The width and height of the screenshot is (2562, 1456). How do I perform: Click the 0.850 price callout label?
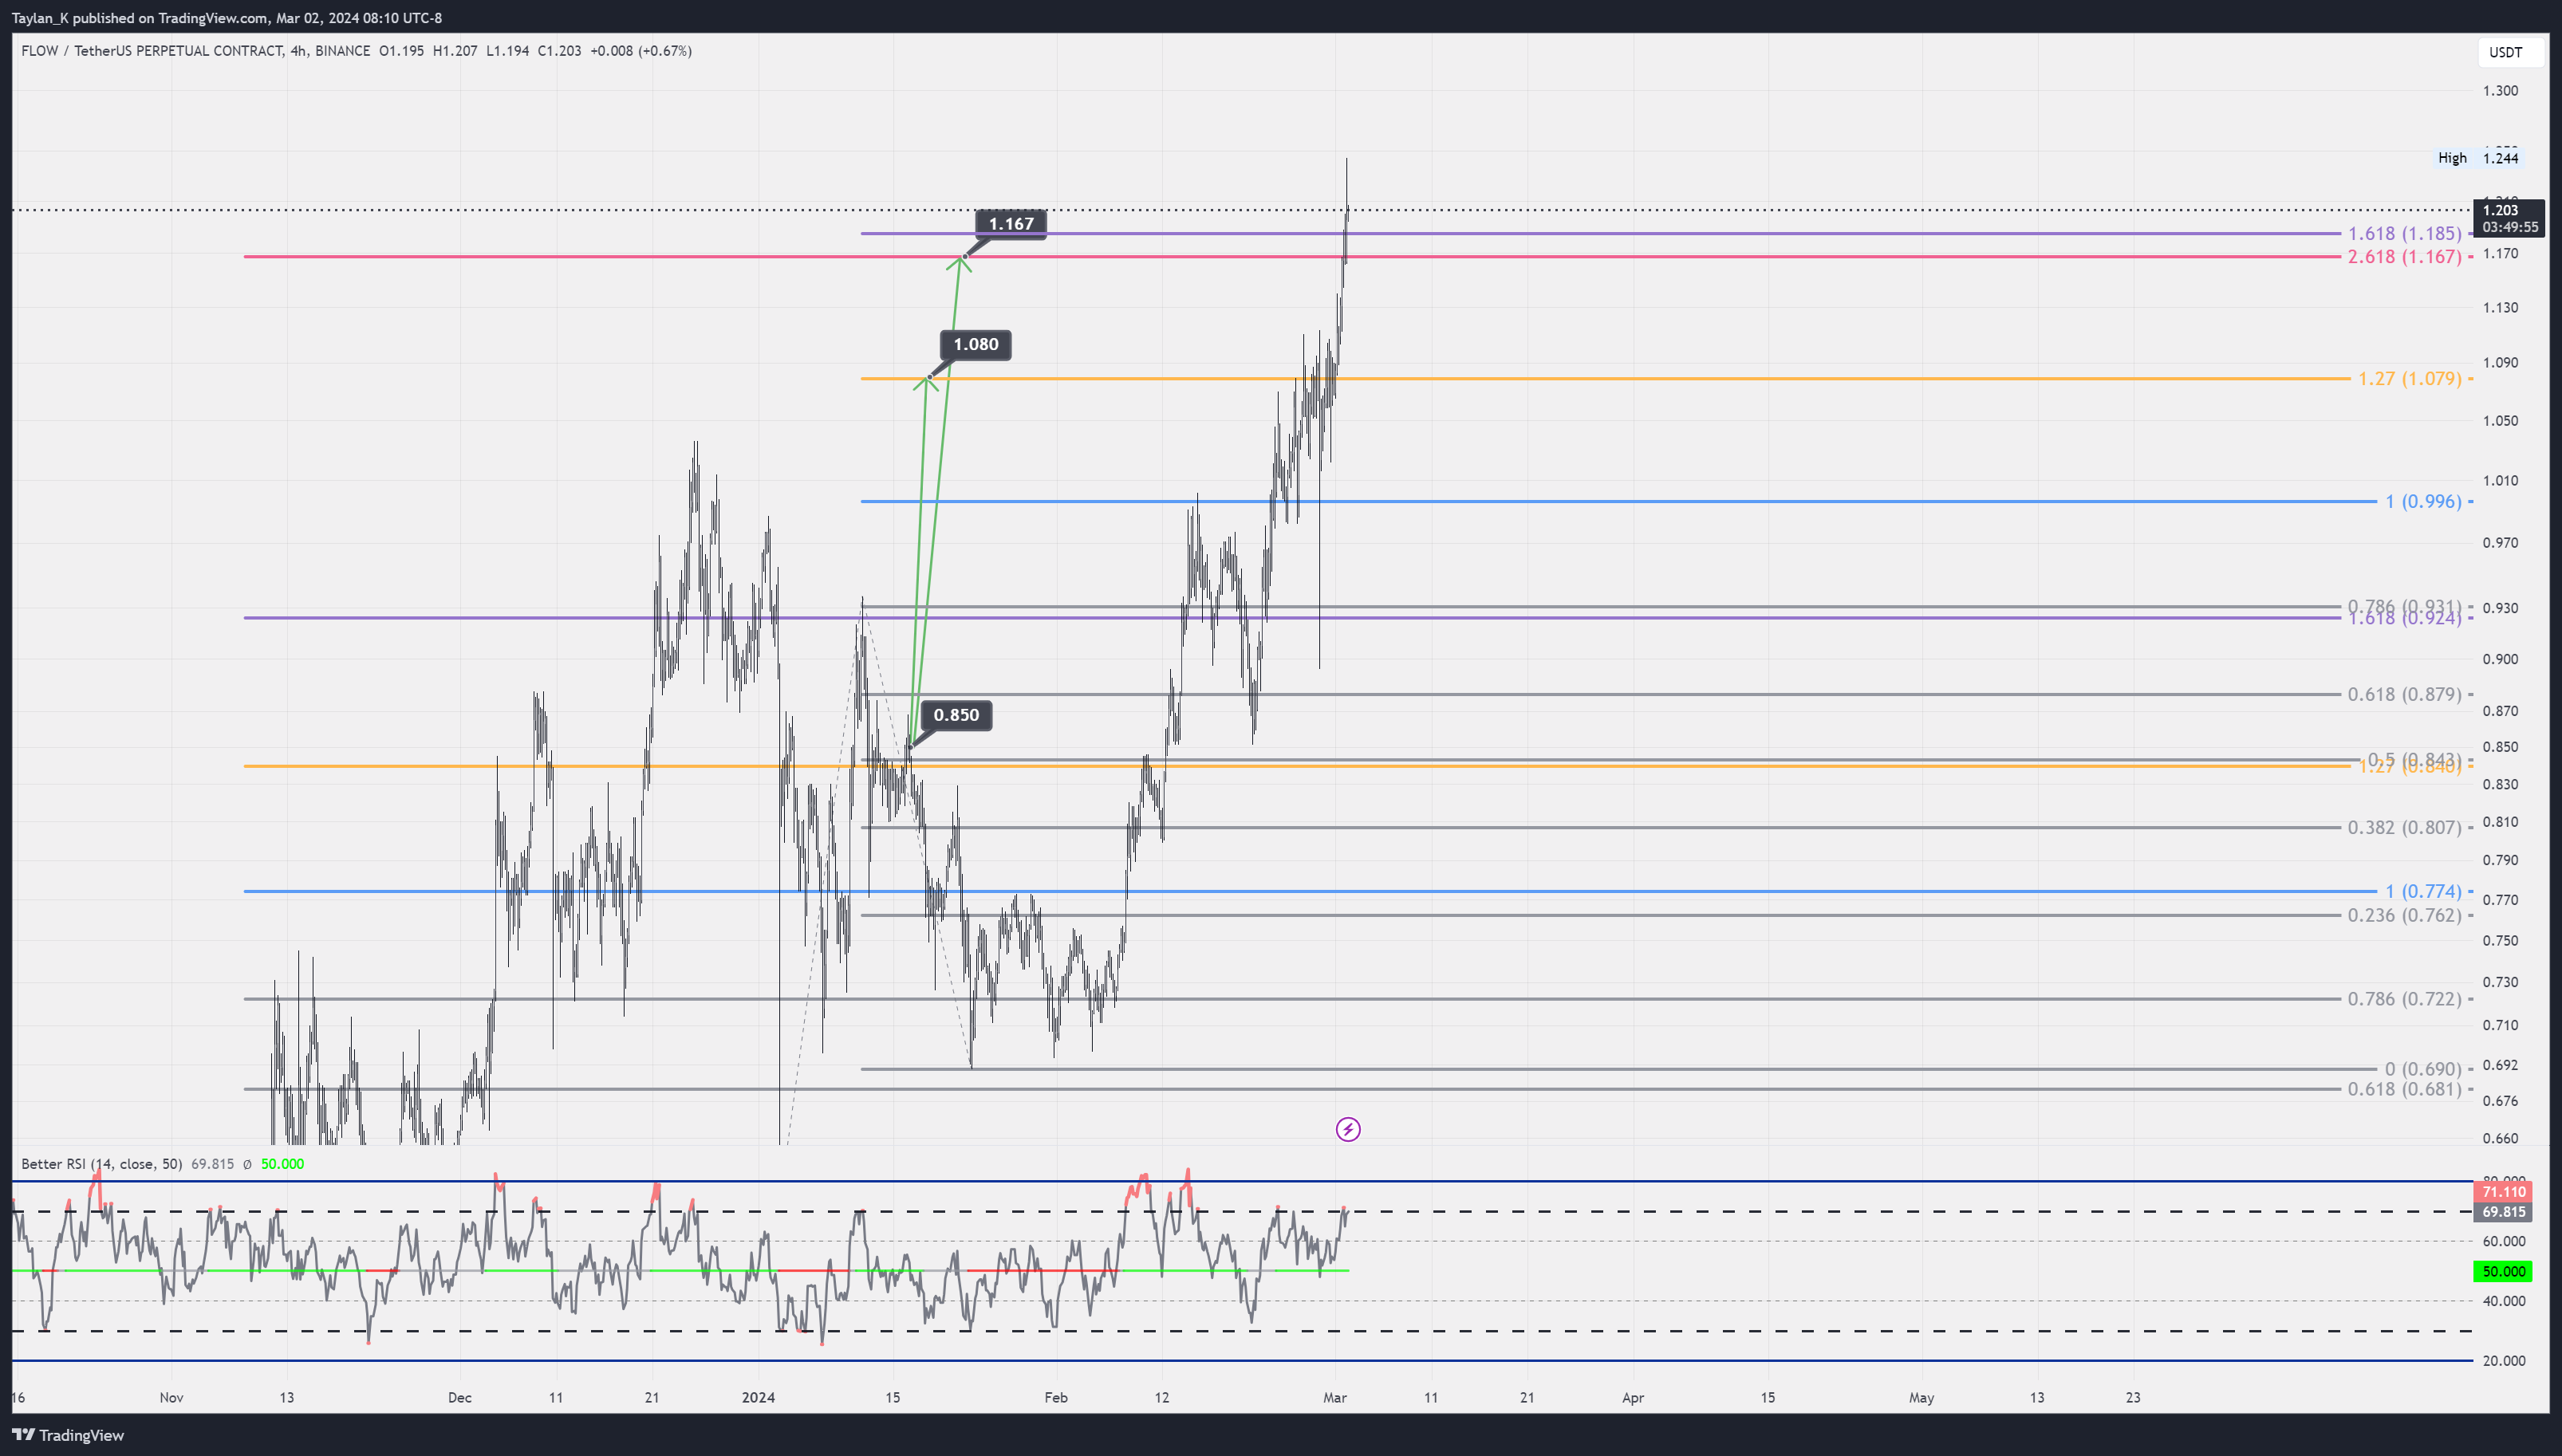(956, 715)
